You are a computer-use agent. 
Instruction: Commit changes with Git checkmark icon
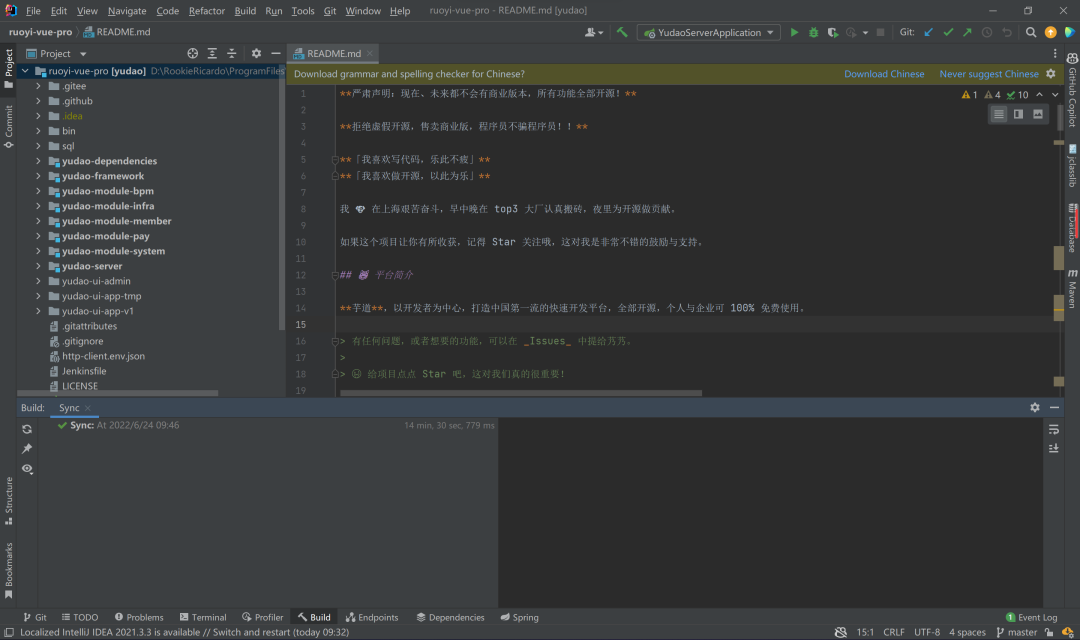(948, 32)
